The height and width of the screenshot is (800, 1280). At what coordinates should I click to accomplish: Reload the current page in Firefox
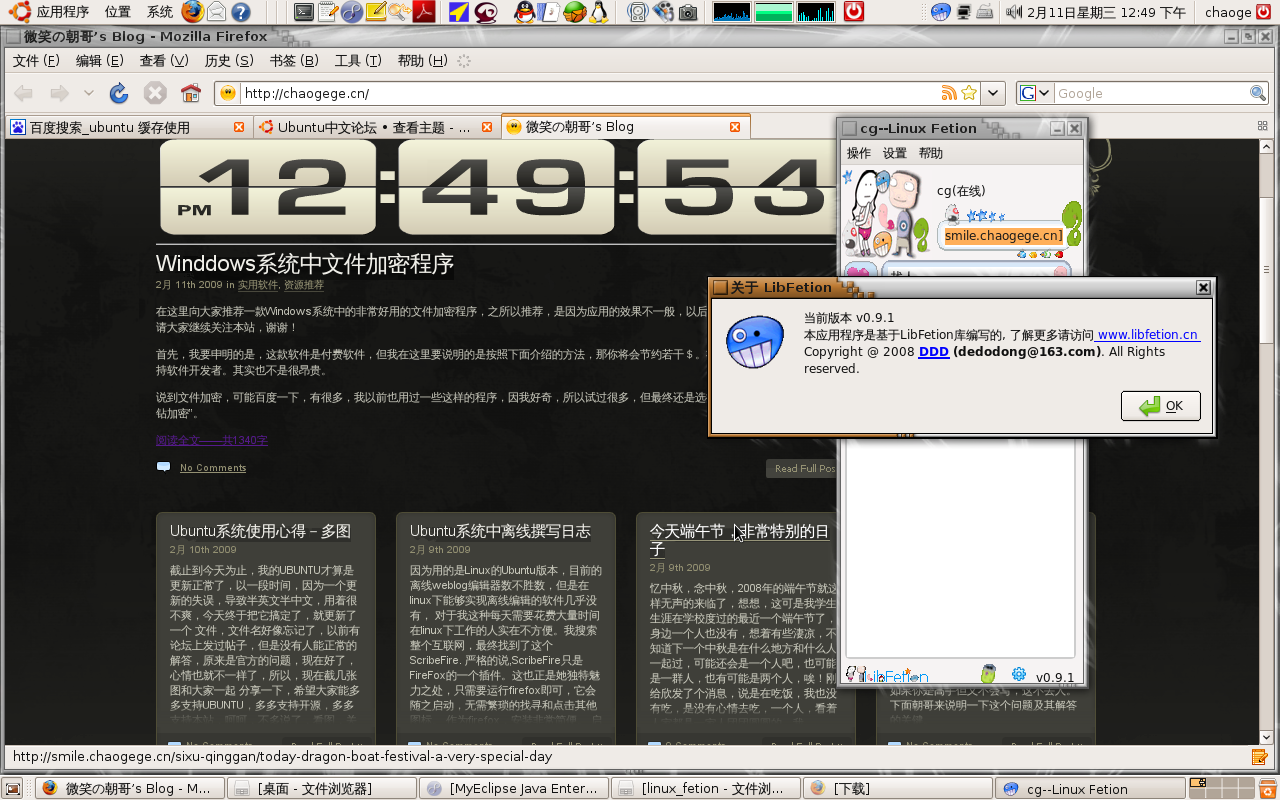point(119,93)
